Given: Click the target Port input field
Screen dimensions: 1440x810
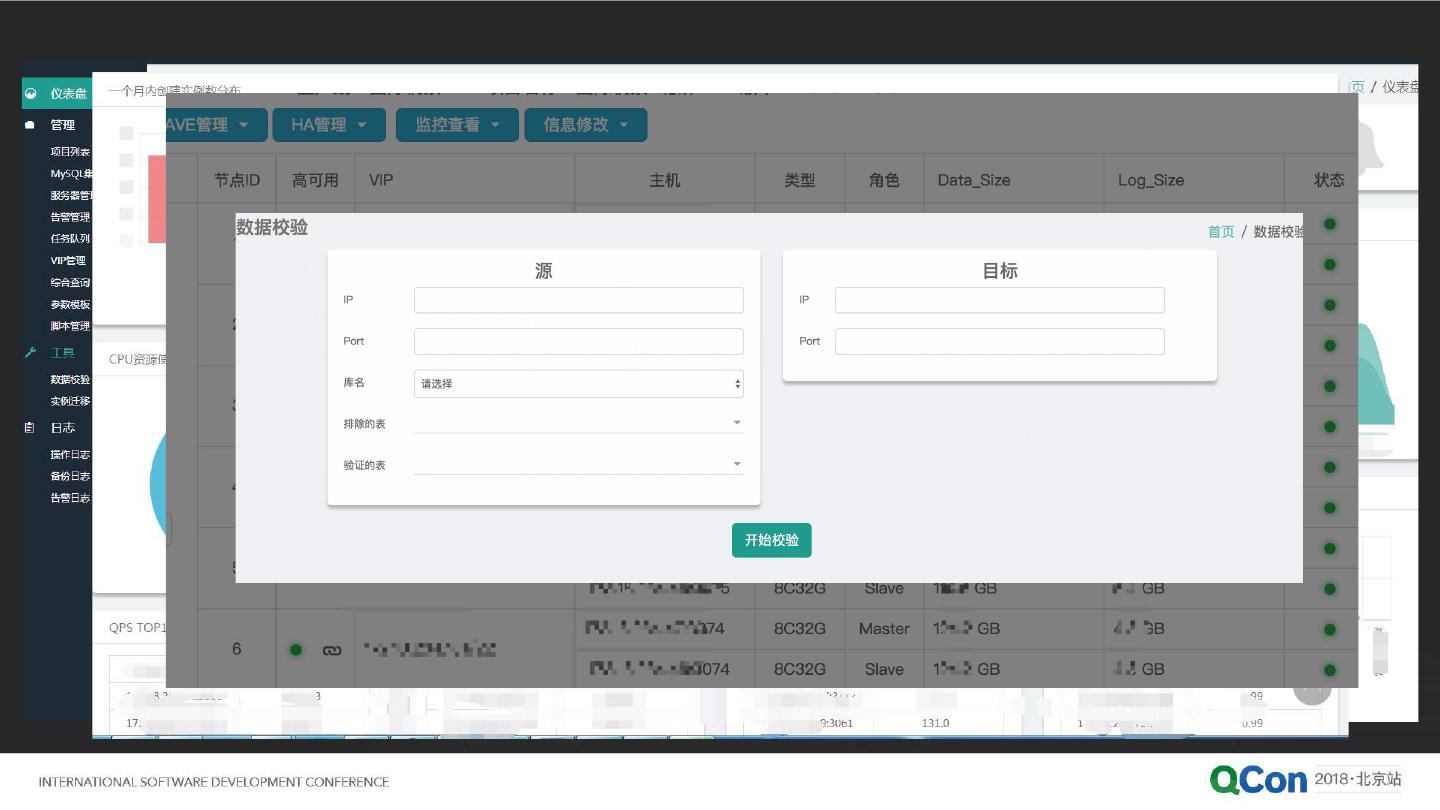Looking at the screenshot, I should coord(999,341).
